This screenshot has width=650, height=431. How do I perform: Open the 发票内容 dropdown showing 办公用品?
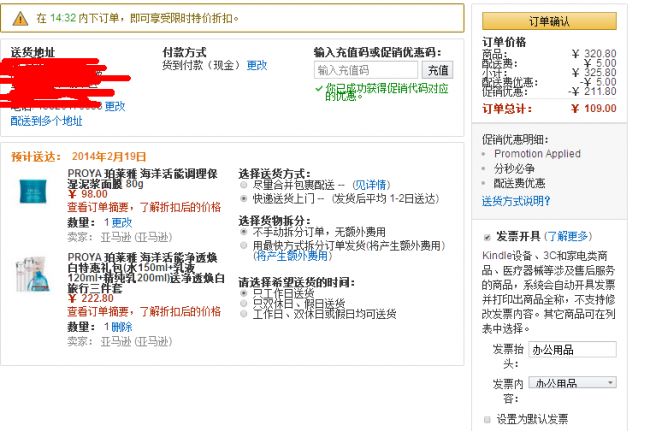point(572,383)
